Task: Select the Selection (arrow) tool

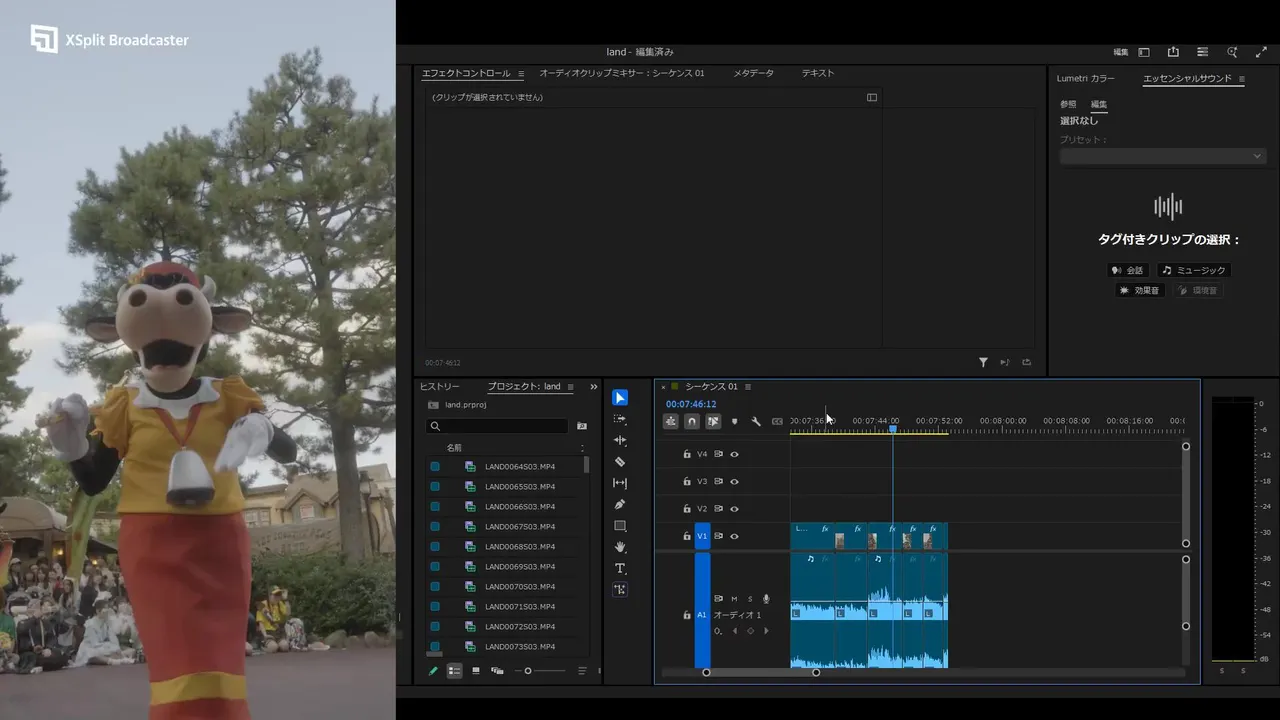Action: (x=620, y=398)
